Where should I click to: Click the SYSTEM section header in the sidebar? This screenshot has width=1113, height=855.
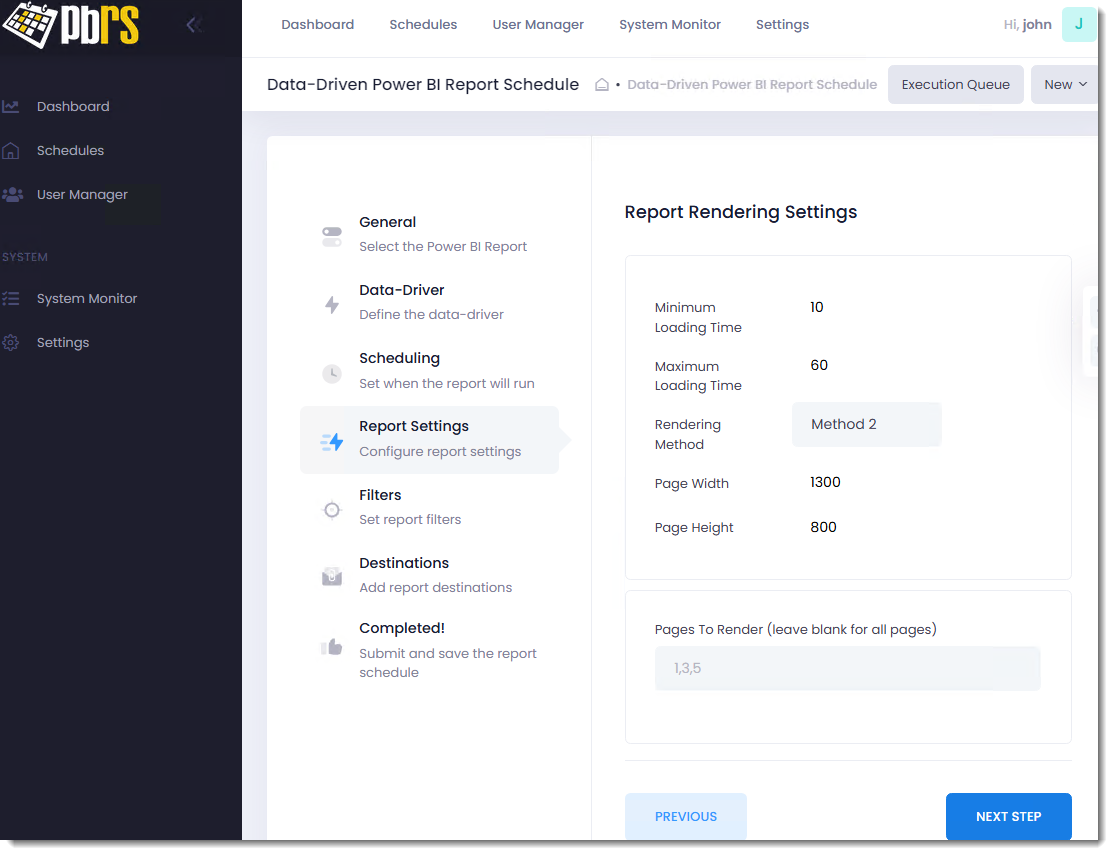coord(25,257)
